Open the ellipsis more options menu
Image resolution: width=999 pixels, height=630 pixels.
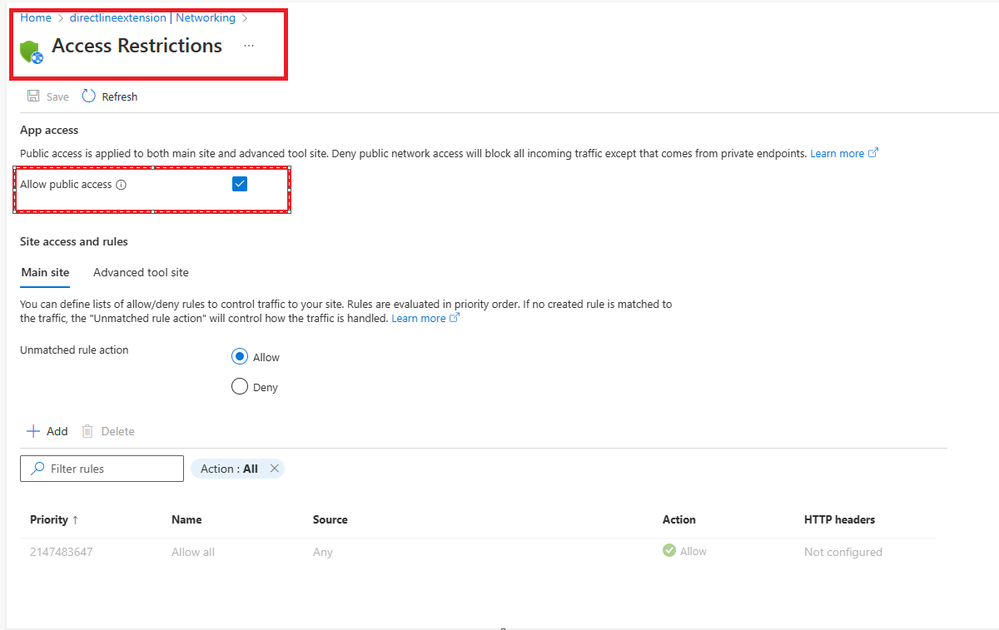(x=249, y=46)
